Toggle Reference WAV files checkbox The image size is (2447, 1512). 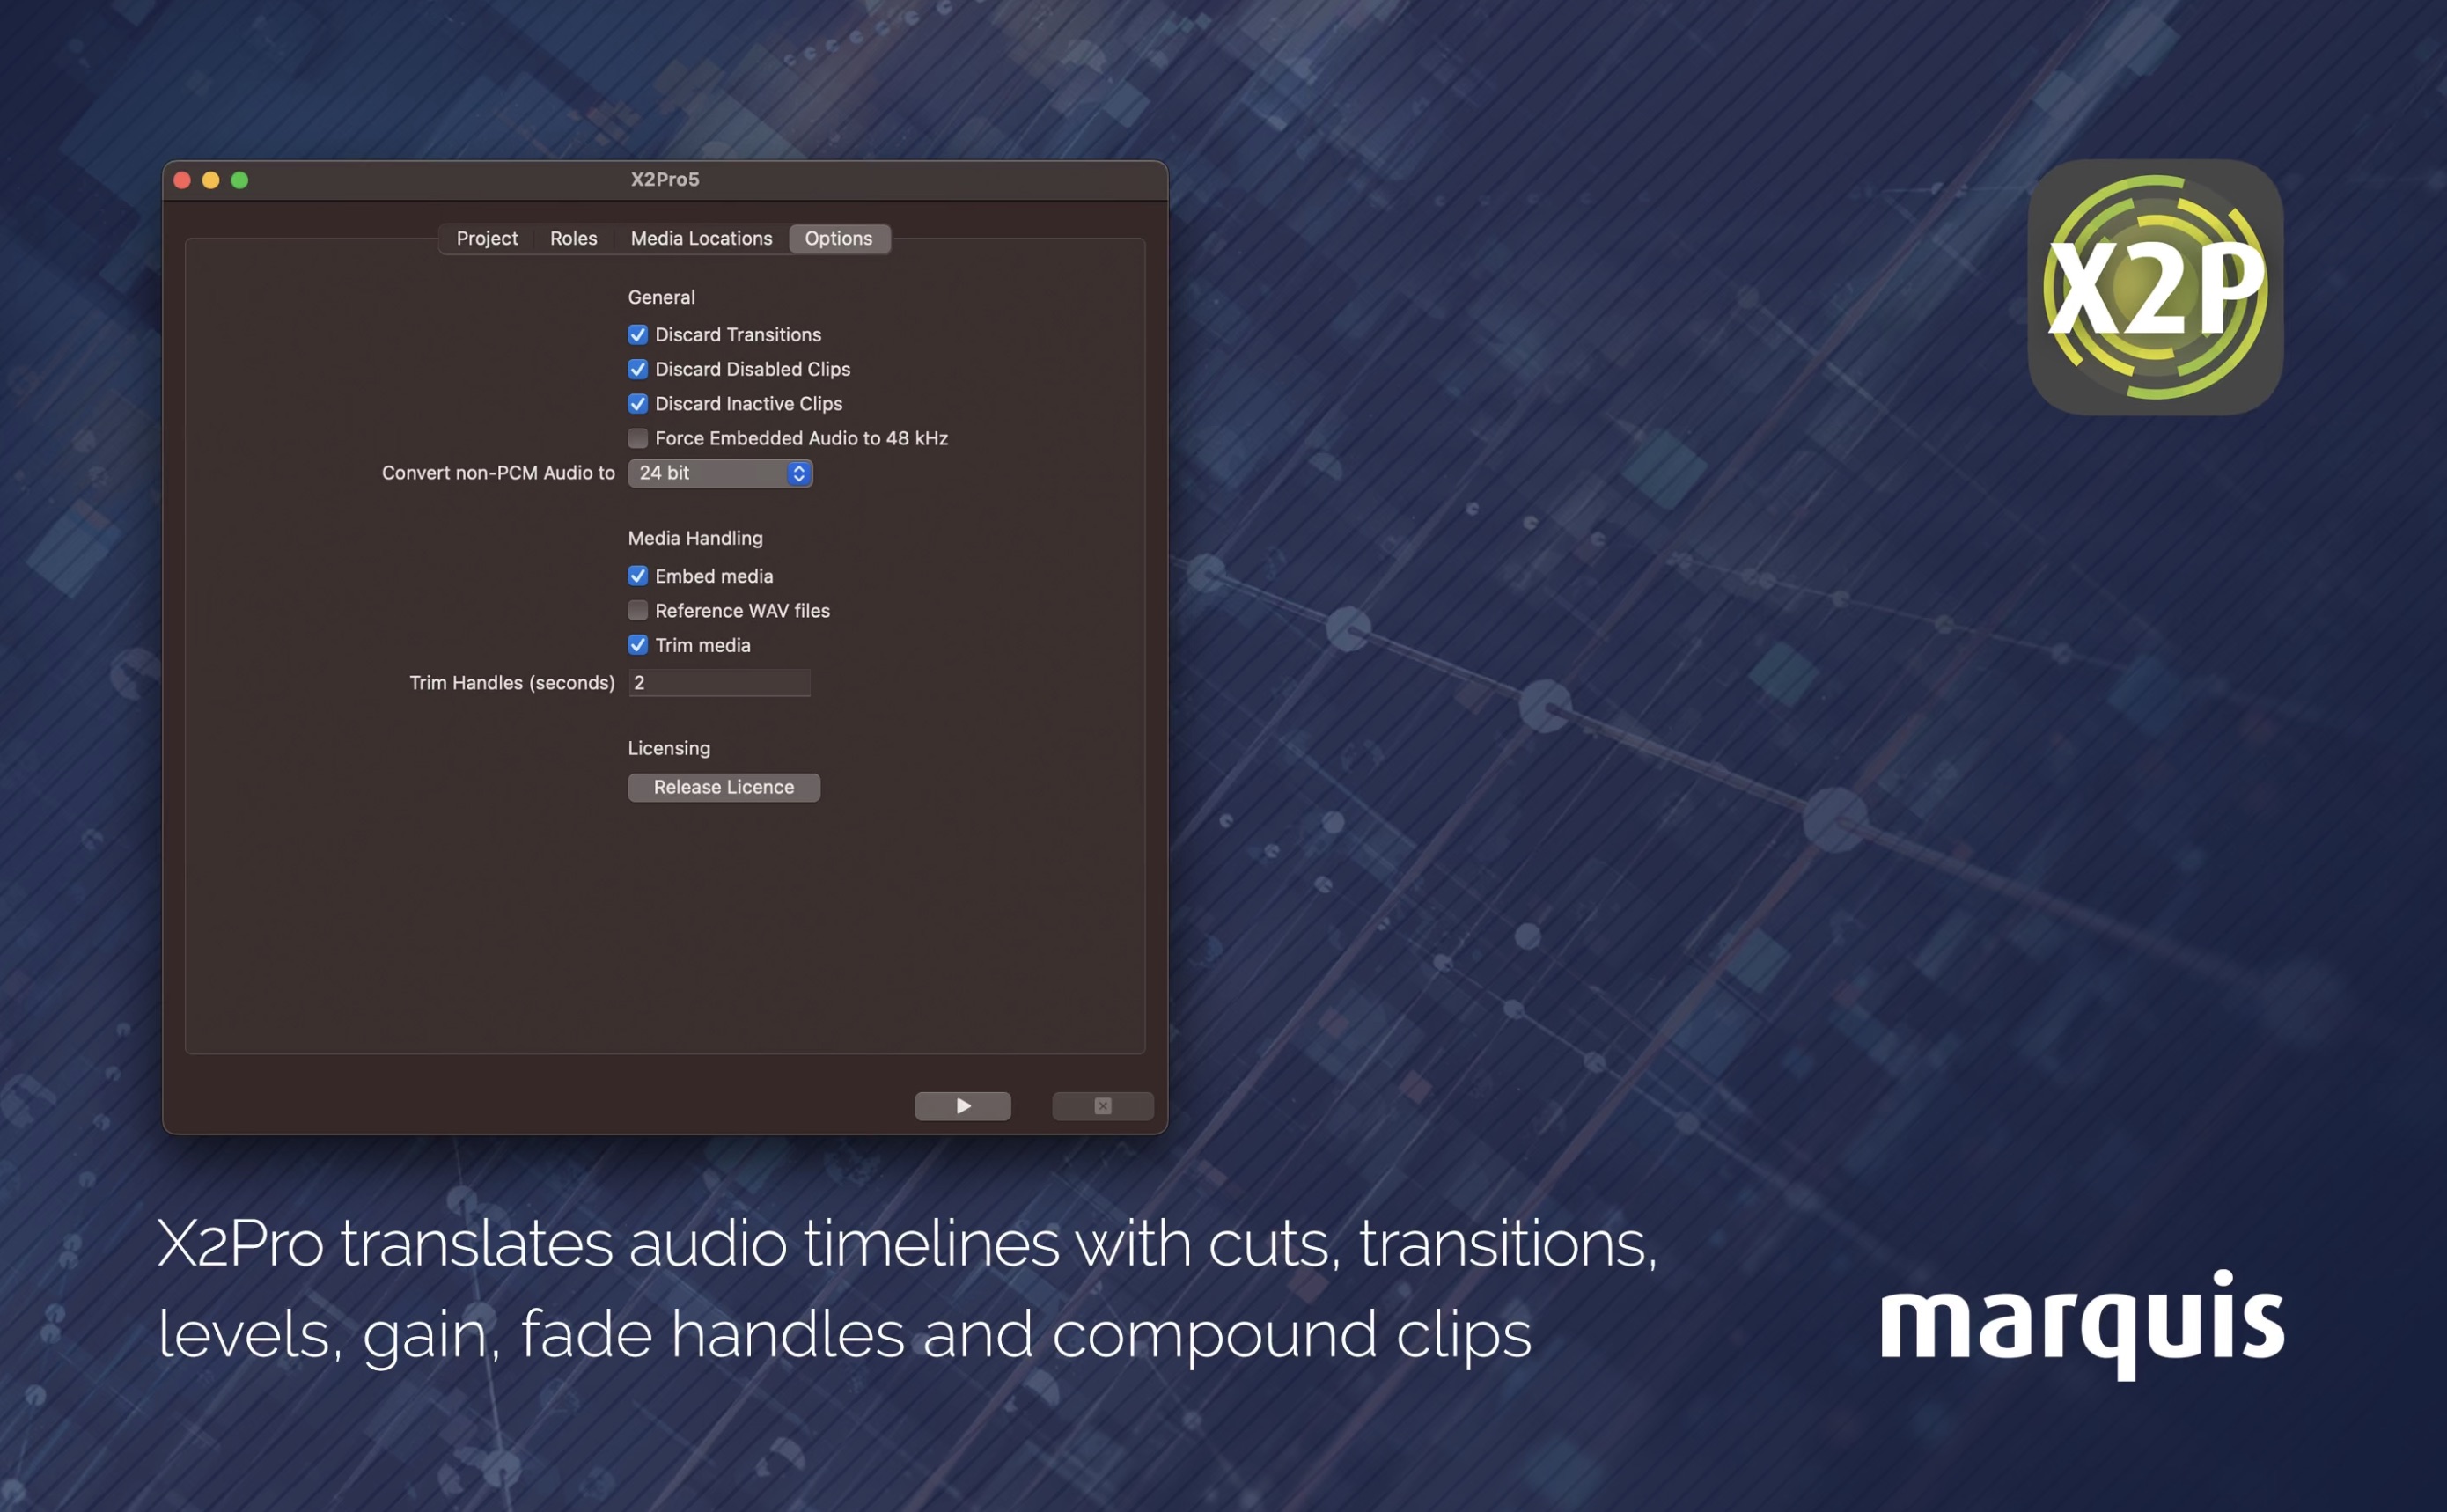[638, 610]
